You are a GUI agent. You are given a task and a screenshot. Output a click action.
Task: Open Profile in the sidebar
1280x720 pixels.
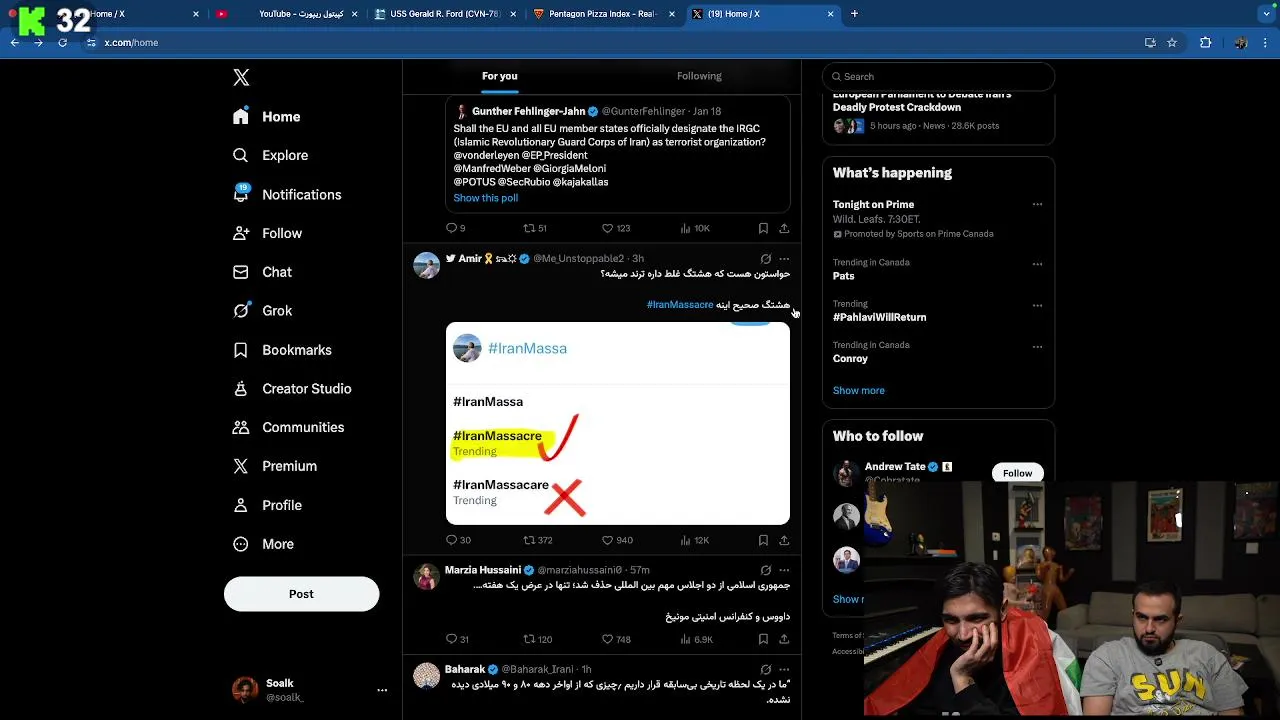[267, 505]
